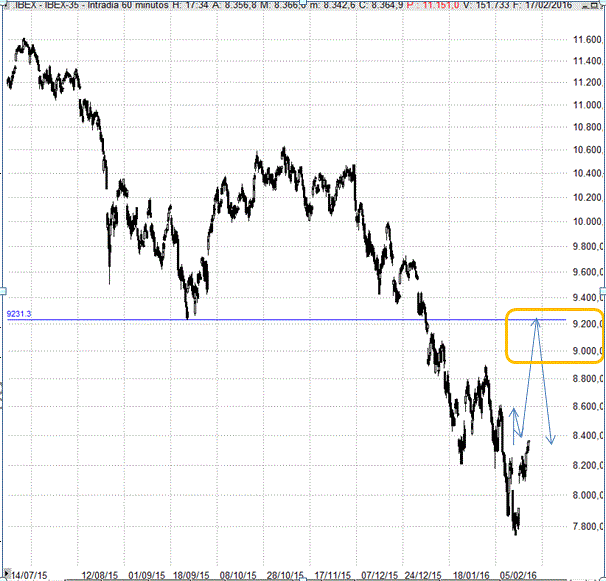This screenshot has width=606, height=581.
Task: Click the 24/12/15 date axis label
Action: point(423,575)
